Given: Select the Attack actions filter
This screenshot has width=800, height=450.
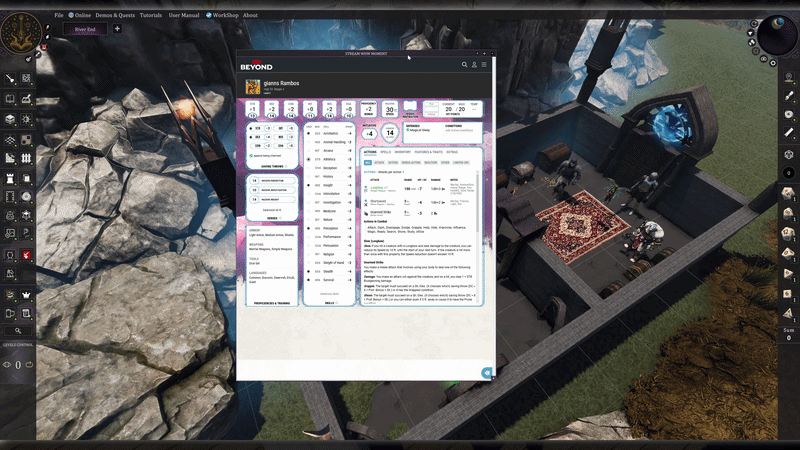Looking at the screenshot, I should tap(379, 163).
